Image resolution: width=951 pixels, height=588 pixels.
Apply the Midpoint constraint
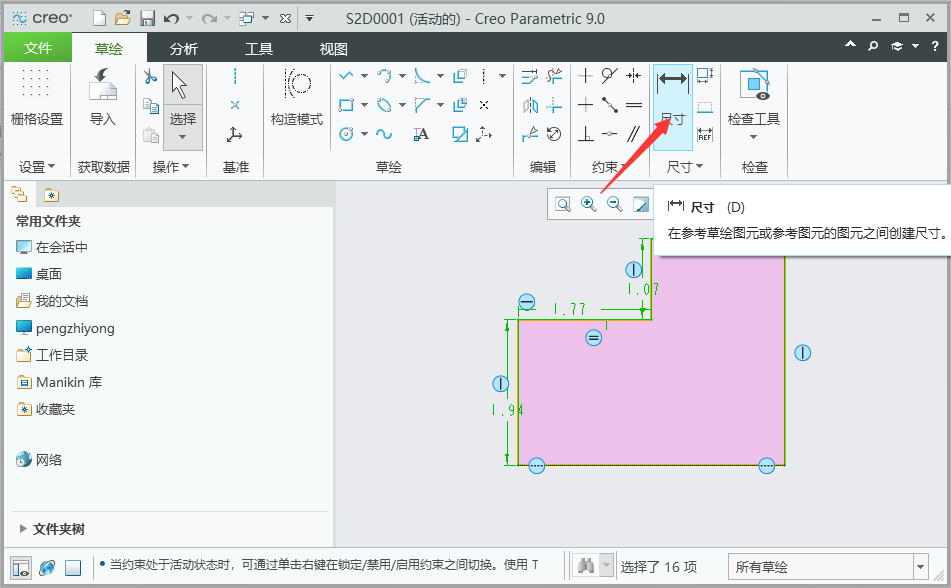[610, 105]
